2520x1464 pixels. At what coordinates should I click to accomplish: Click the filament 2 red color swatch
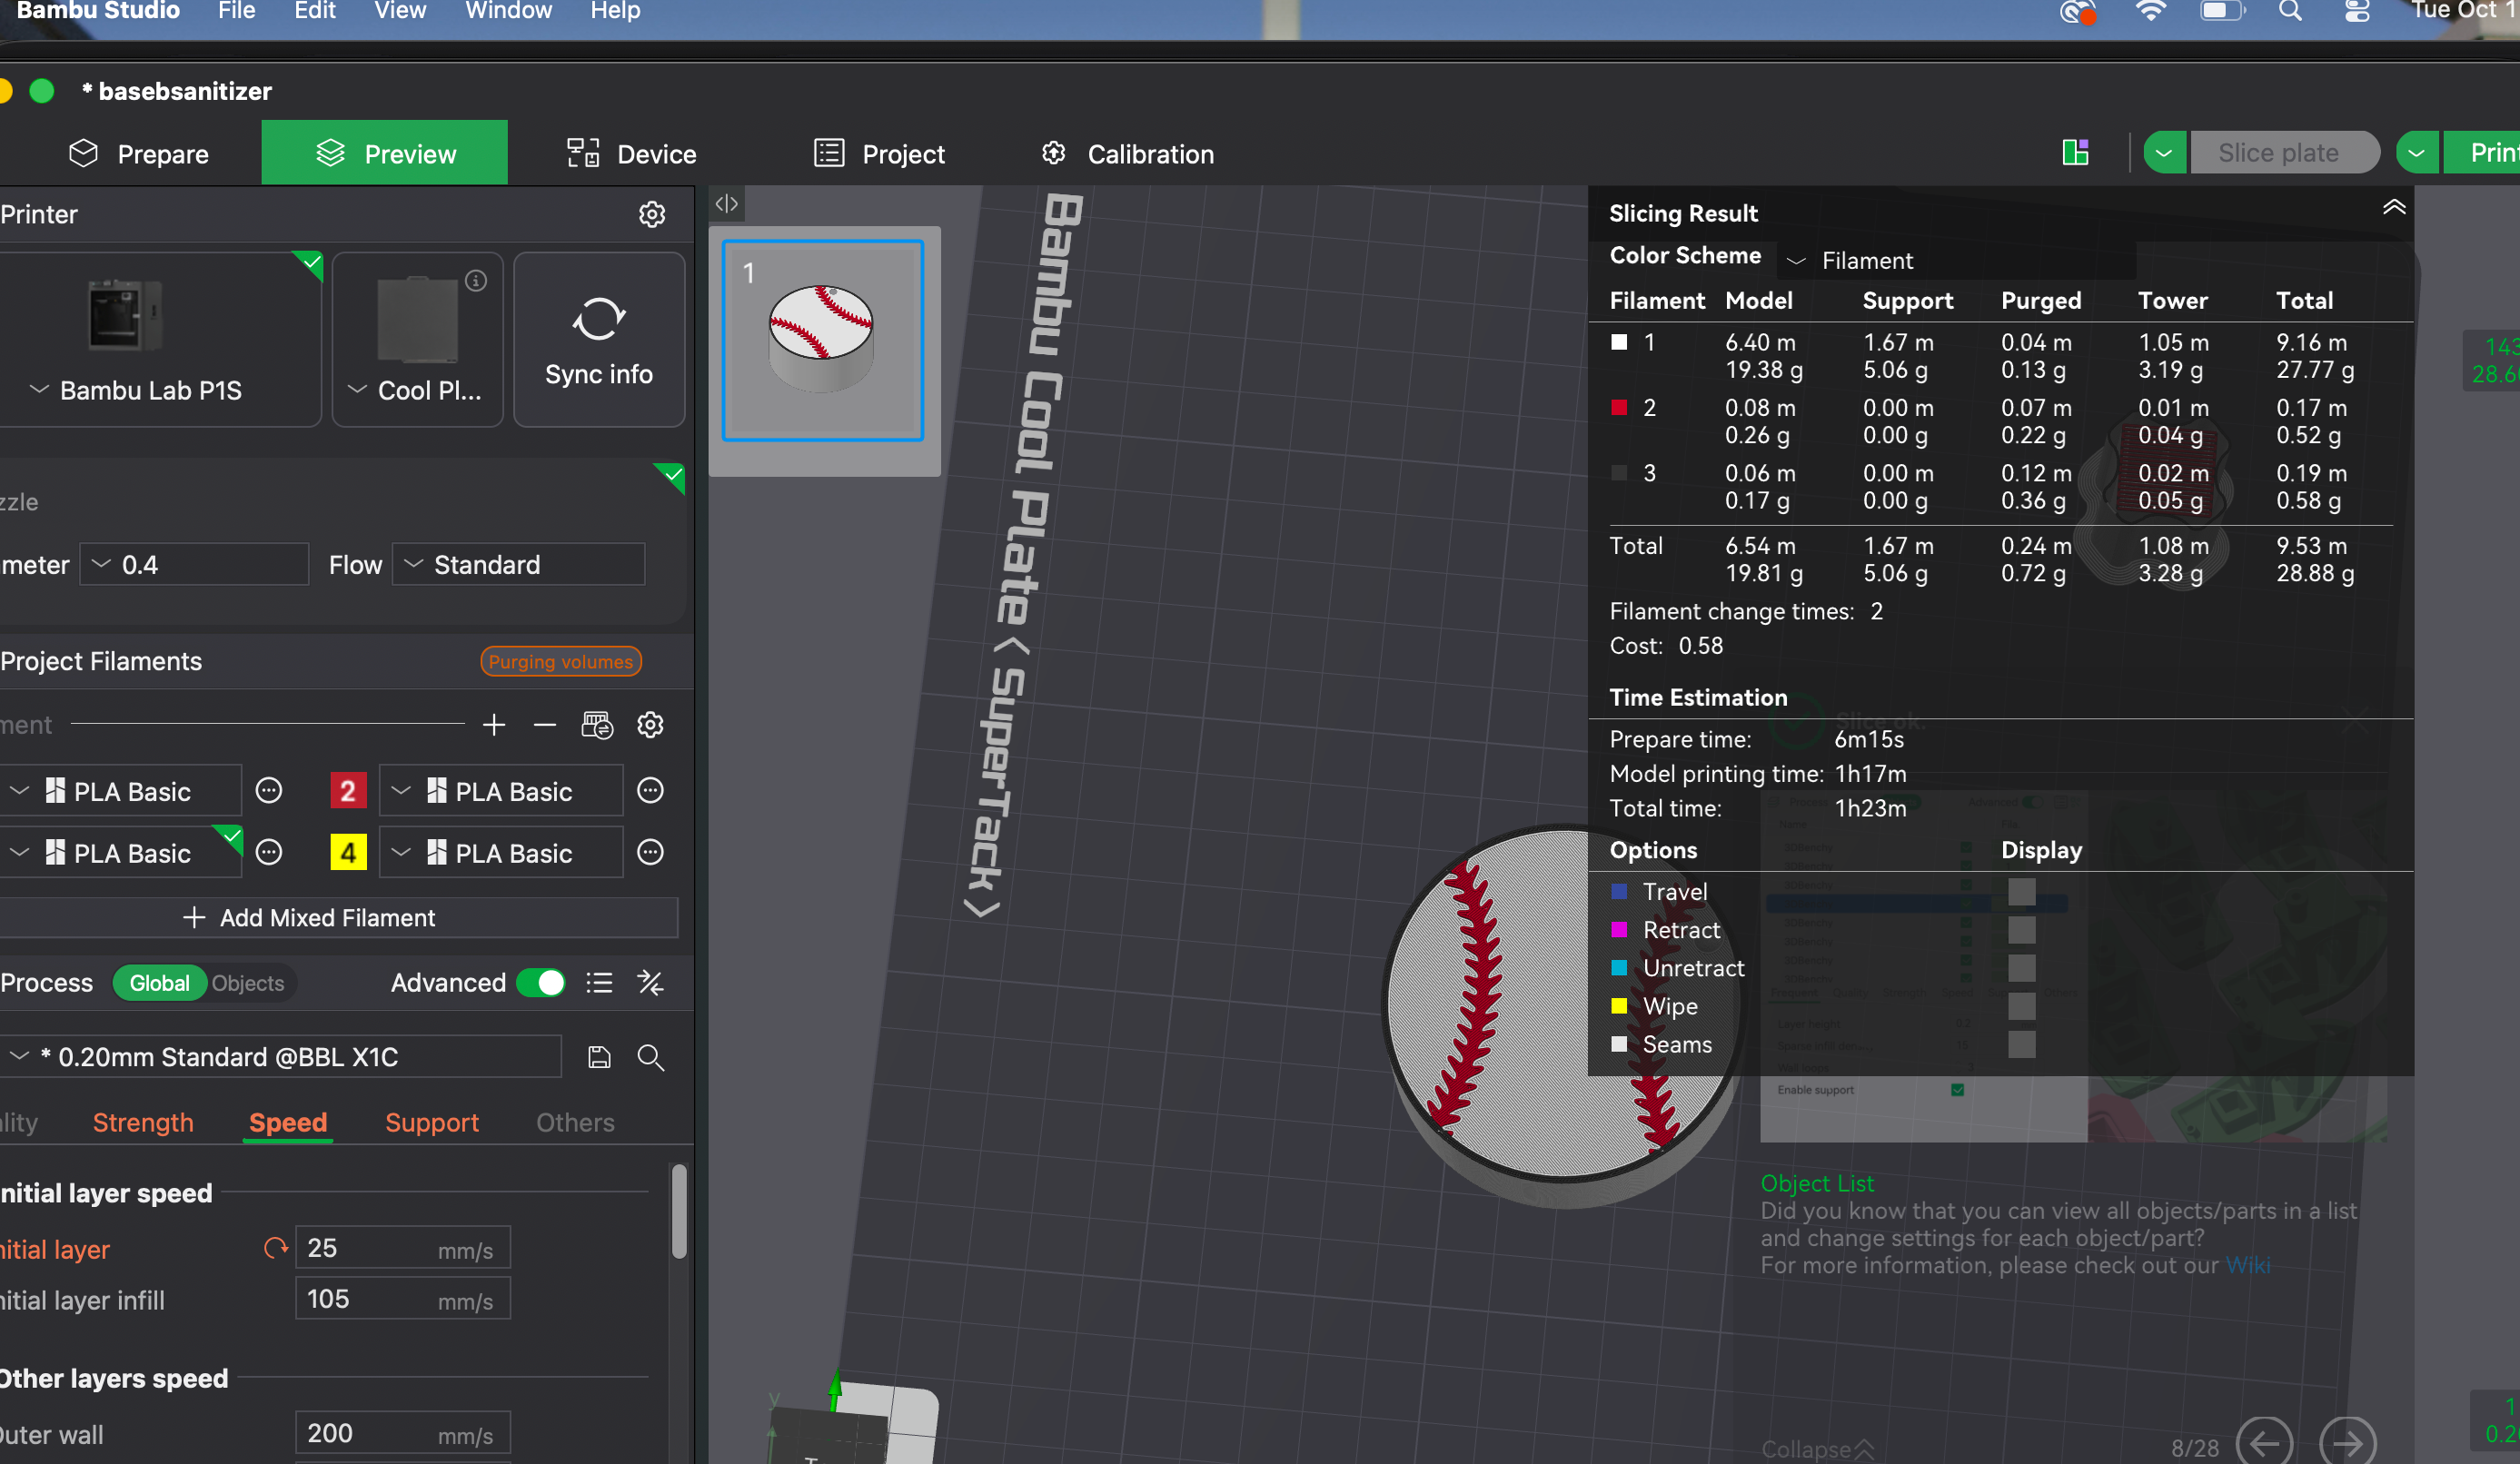(x=348, y=791)
